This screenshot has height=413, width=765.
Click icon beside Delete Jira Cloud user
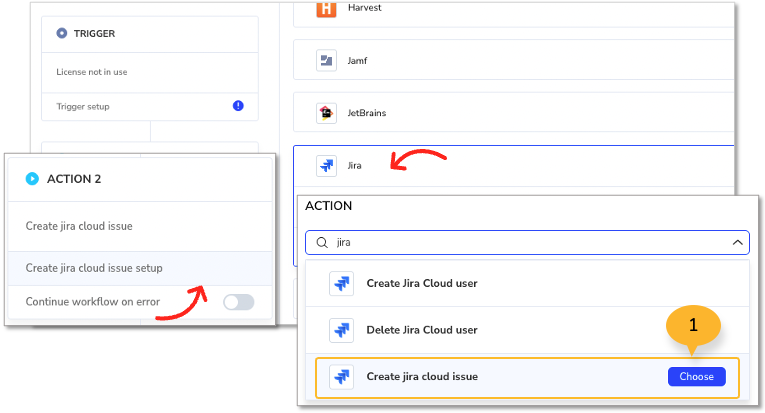point(342,330)
